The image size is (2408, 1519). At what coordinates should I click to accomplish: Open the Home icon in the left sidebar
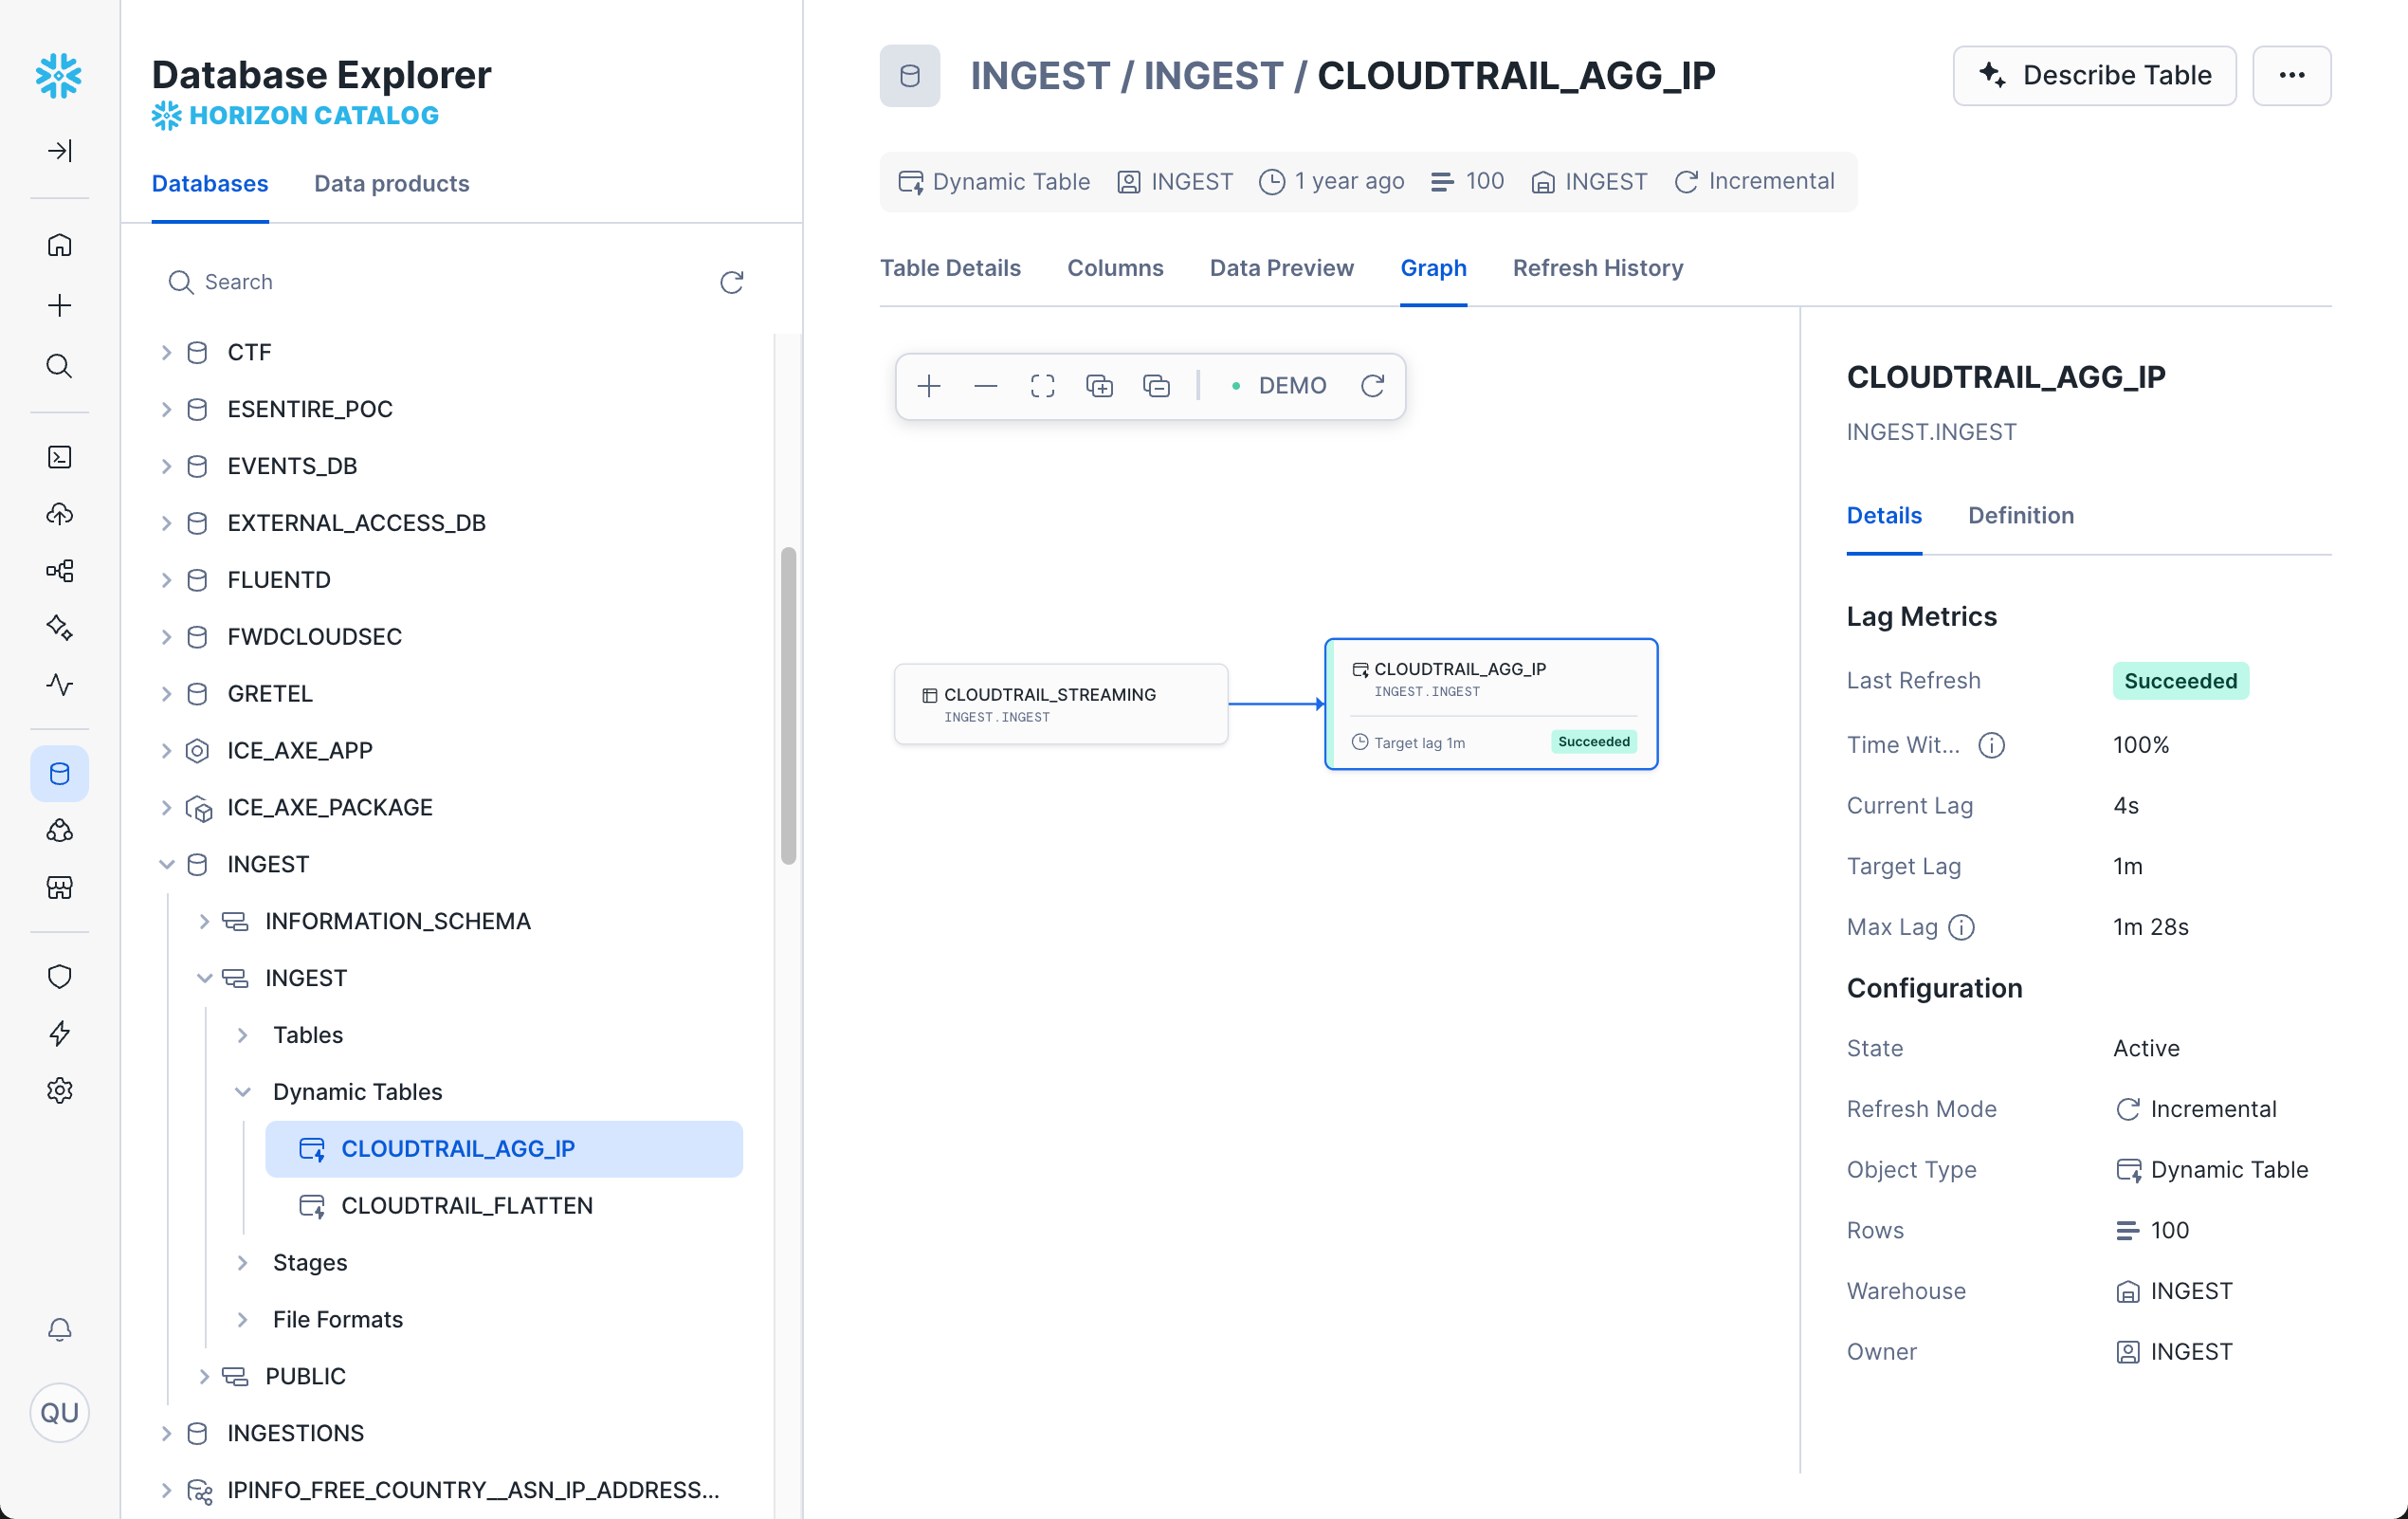(59, 245)
